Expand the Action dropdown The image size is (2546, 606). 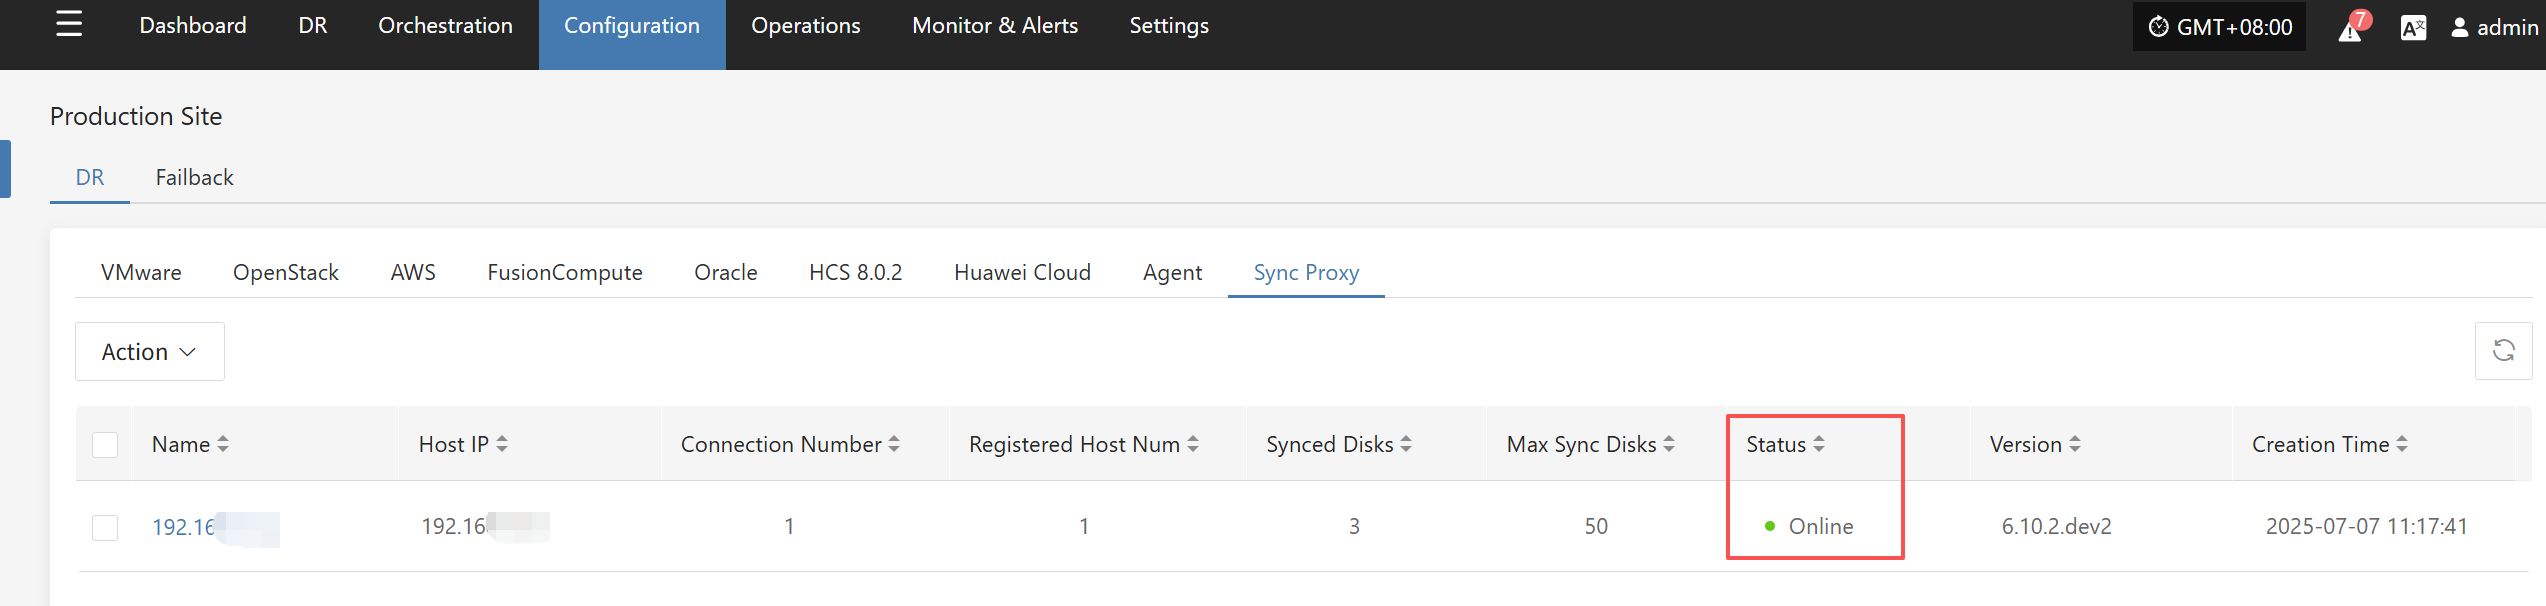click(149, 352)
